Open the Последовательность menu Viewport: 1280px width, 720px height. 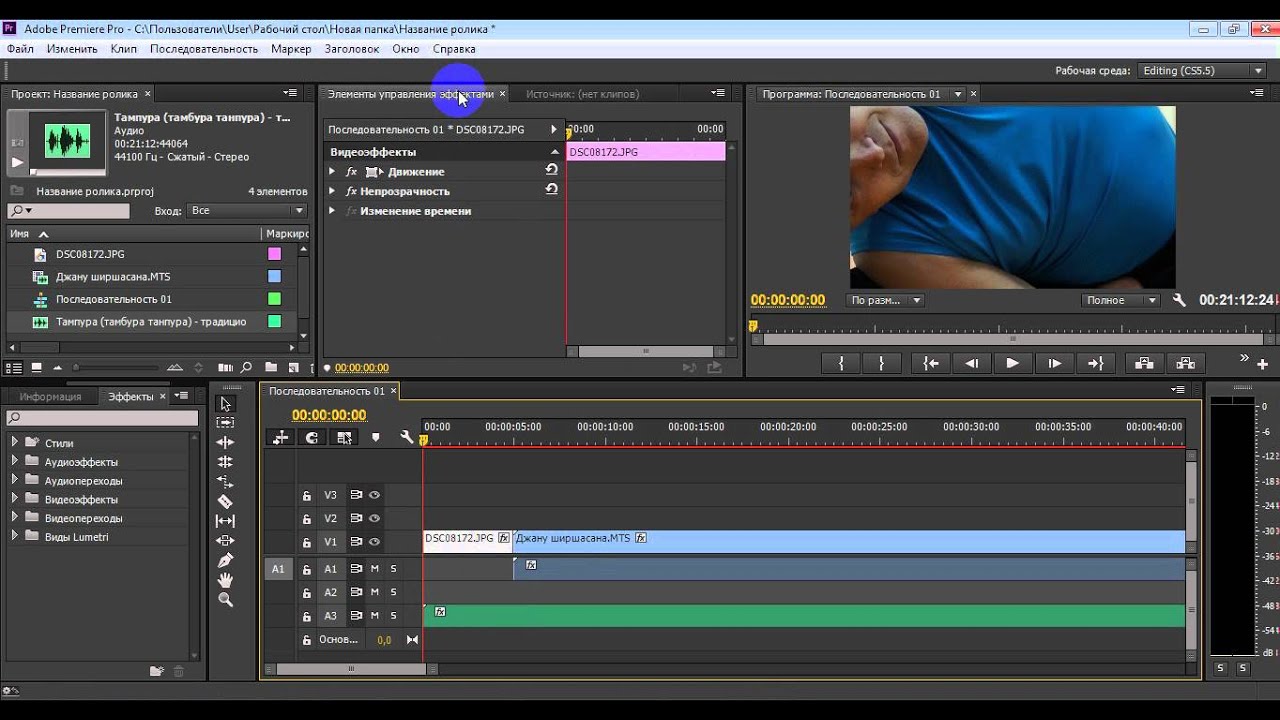tap(204, 48)
